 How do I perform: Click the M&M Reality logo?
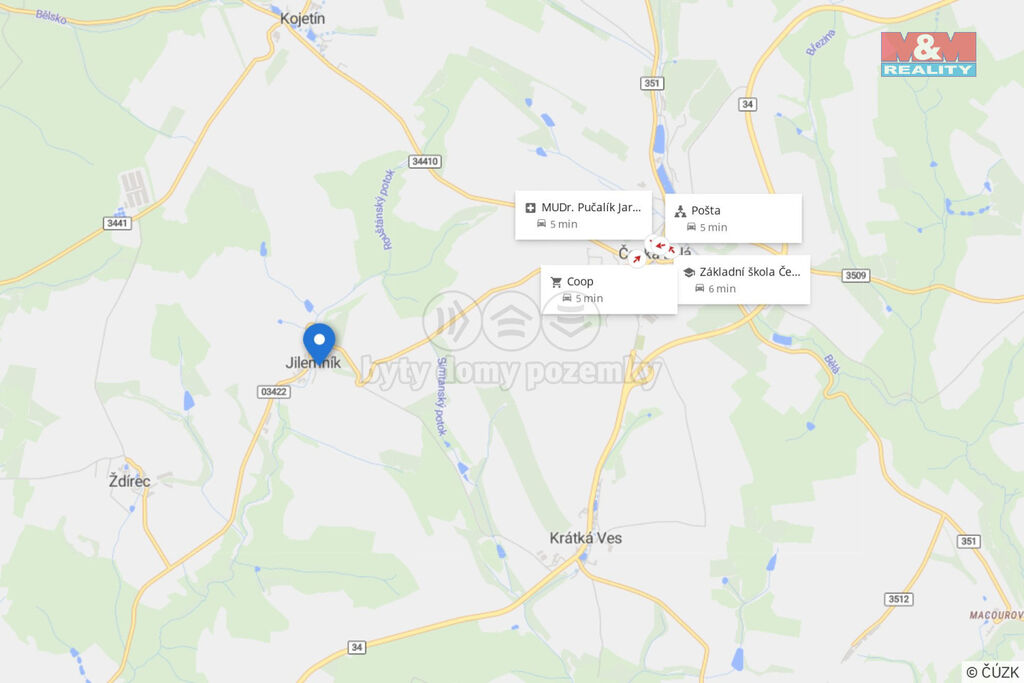pyautogui.click(x=928, y=54)
